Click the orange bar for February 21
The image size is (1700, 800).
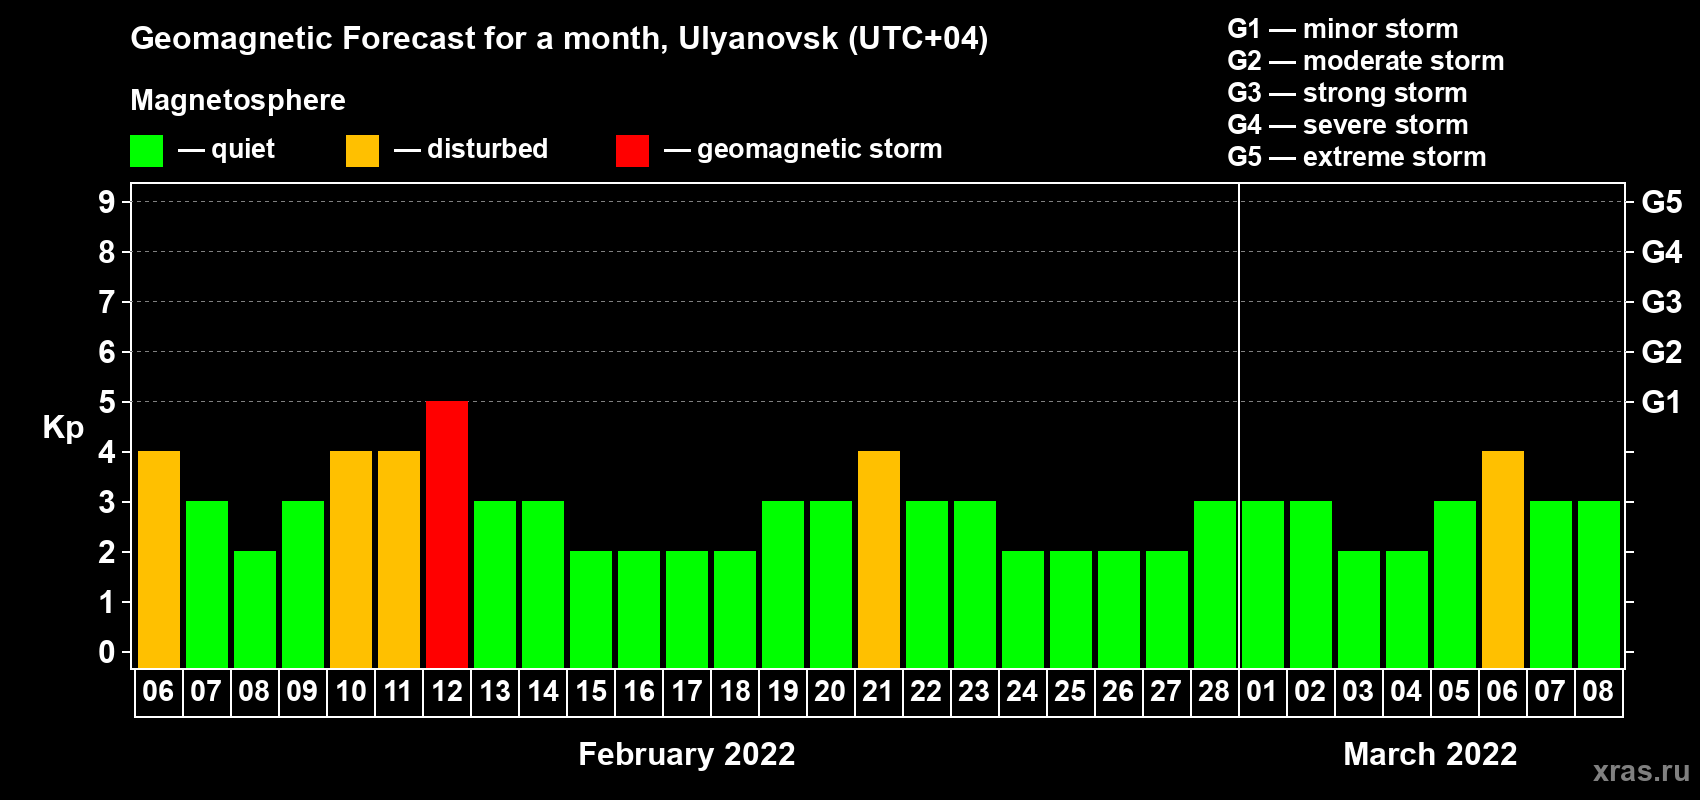[x=879, y=560]
